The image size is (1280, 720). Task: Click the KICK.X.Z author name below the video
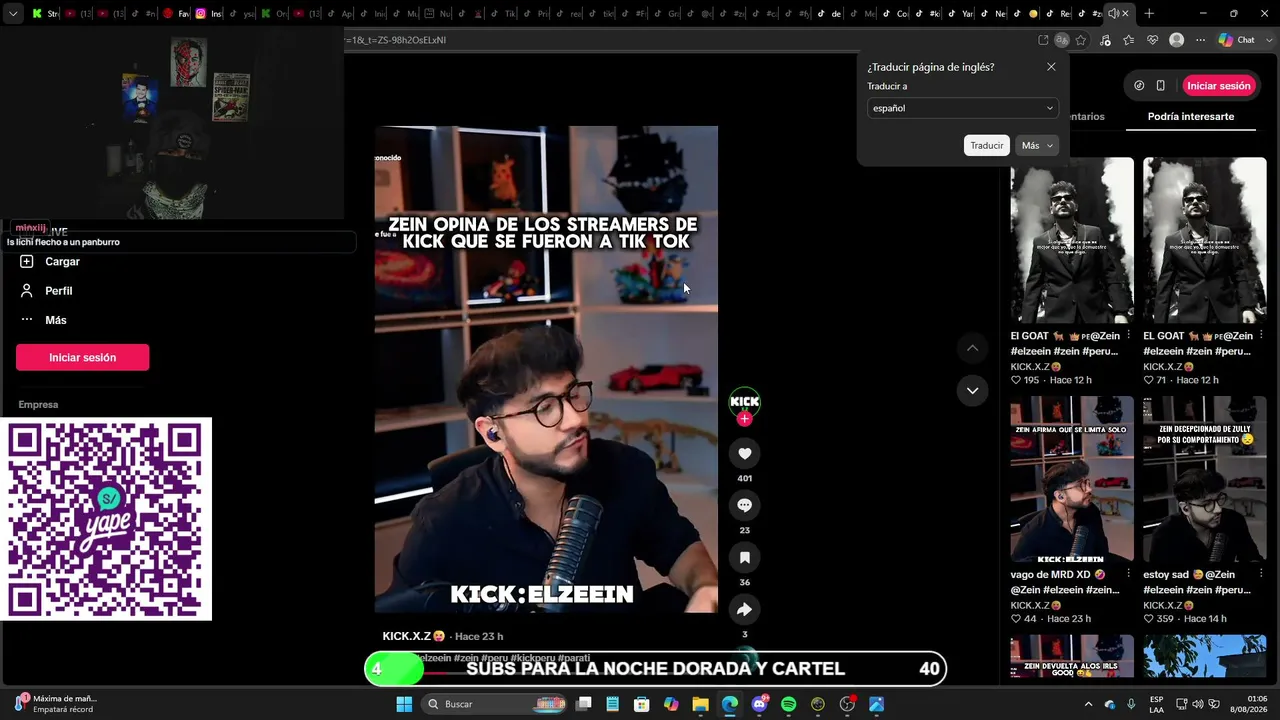[x=414, y=636]
